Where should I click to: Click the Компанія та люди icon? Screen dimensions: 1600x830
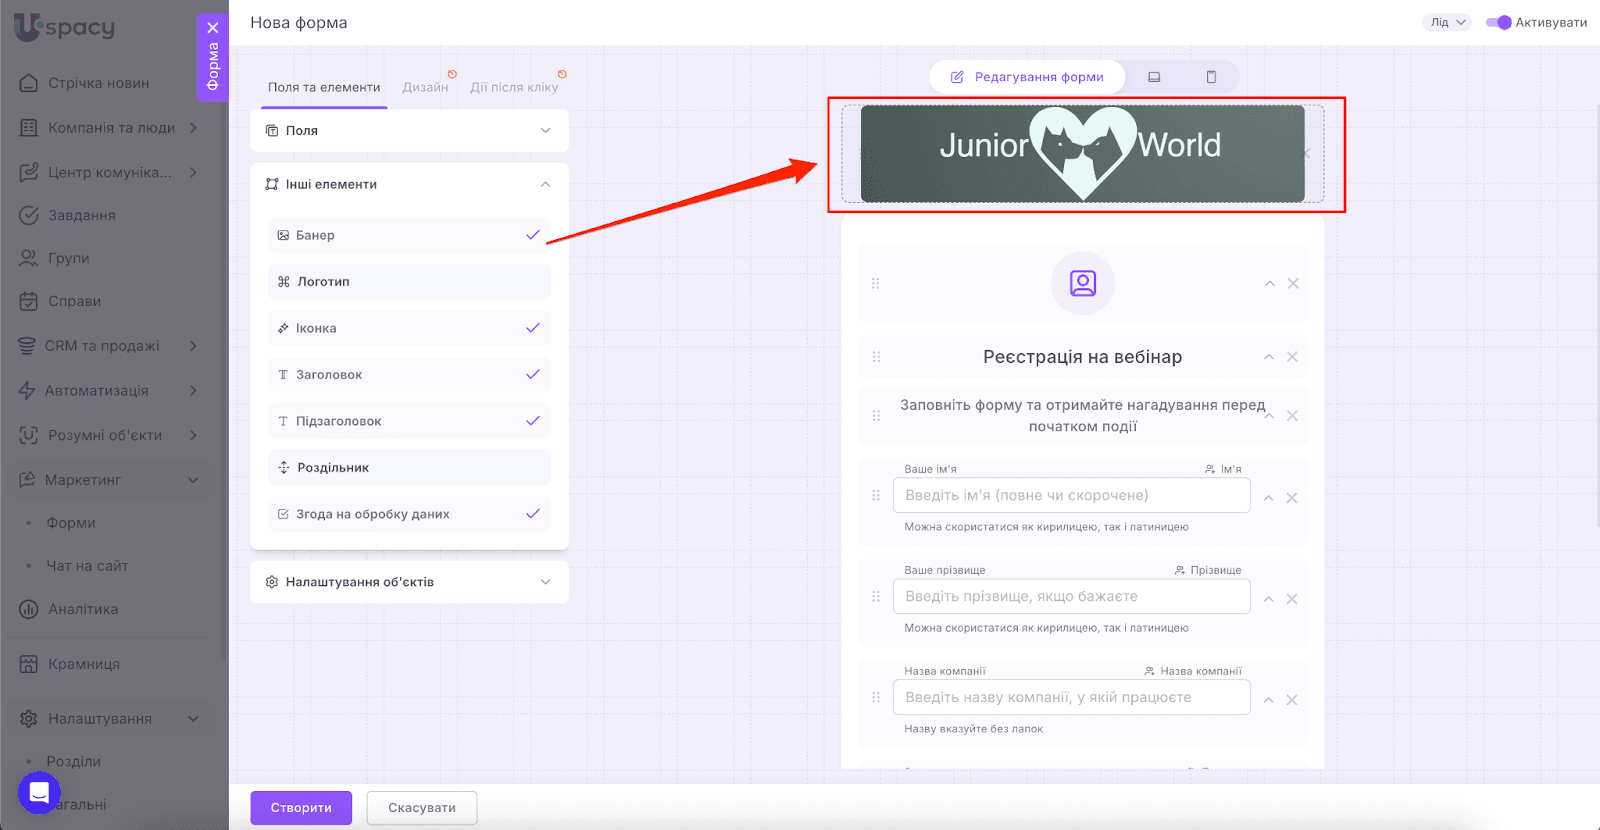click(29, 128)
